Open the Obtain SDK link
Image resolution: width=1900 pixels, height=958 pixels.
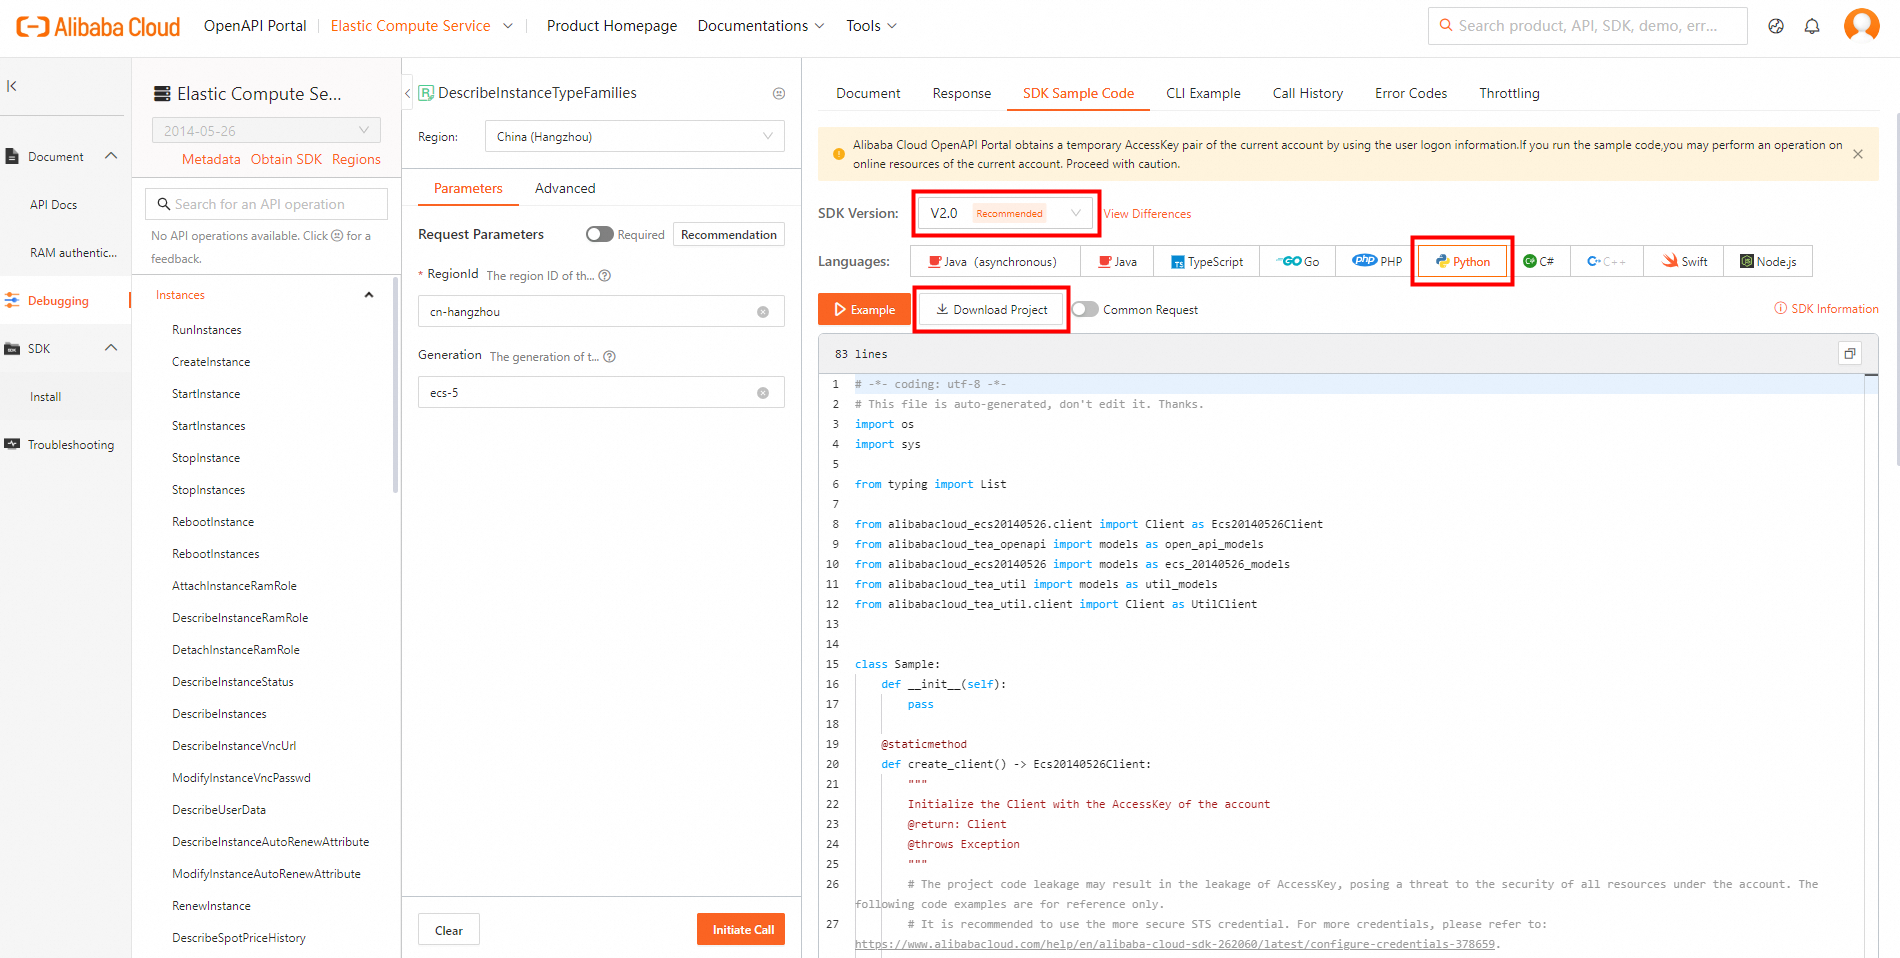tap(286, 159)
